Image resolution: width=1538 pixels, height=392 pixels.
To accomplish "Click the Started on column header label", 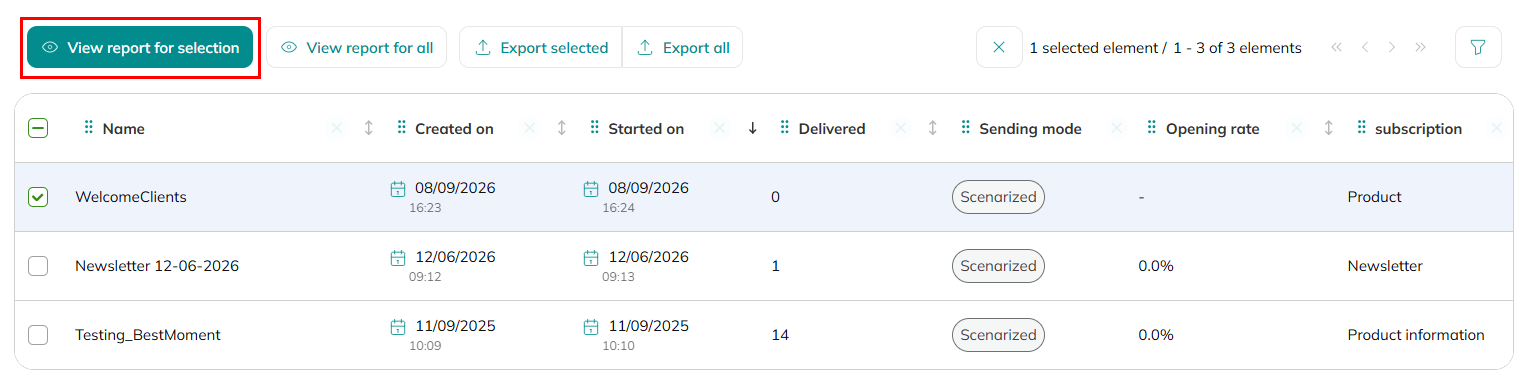I will [646, 129].
